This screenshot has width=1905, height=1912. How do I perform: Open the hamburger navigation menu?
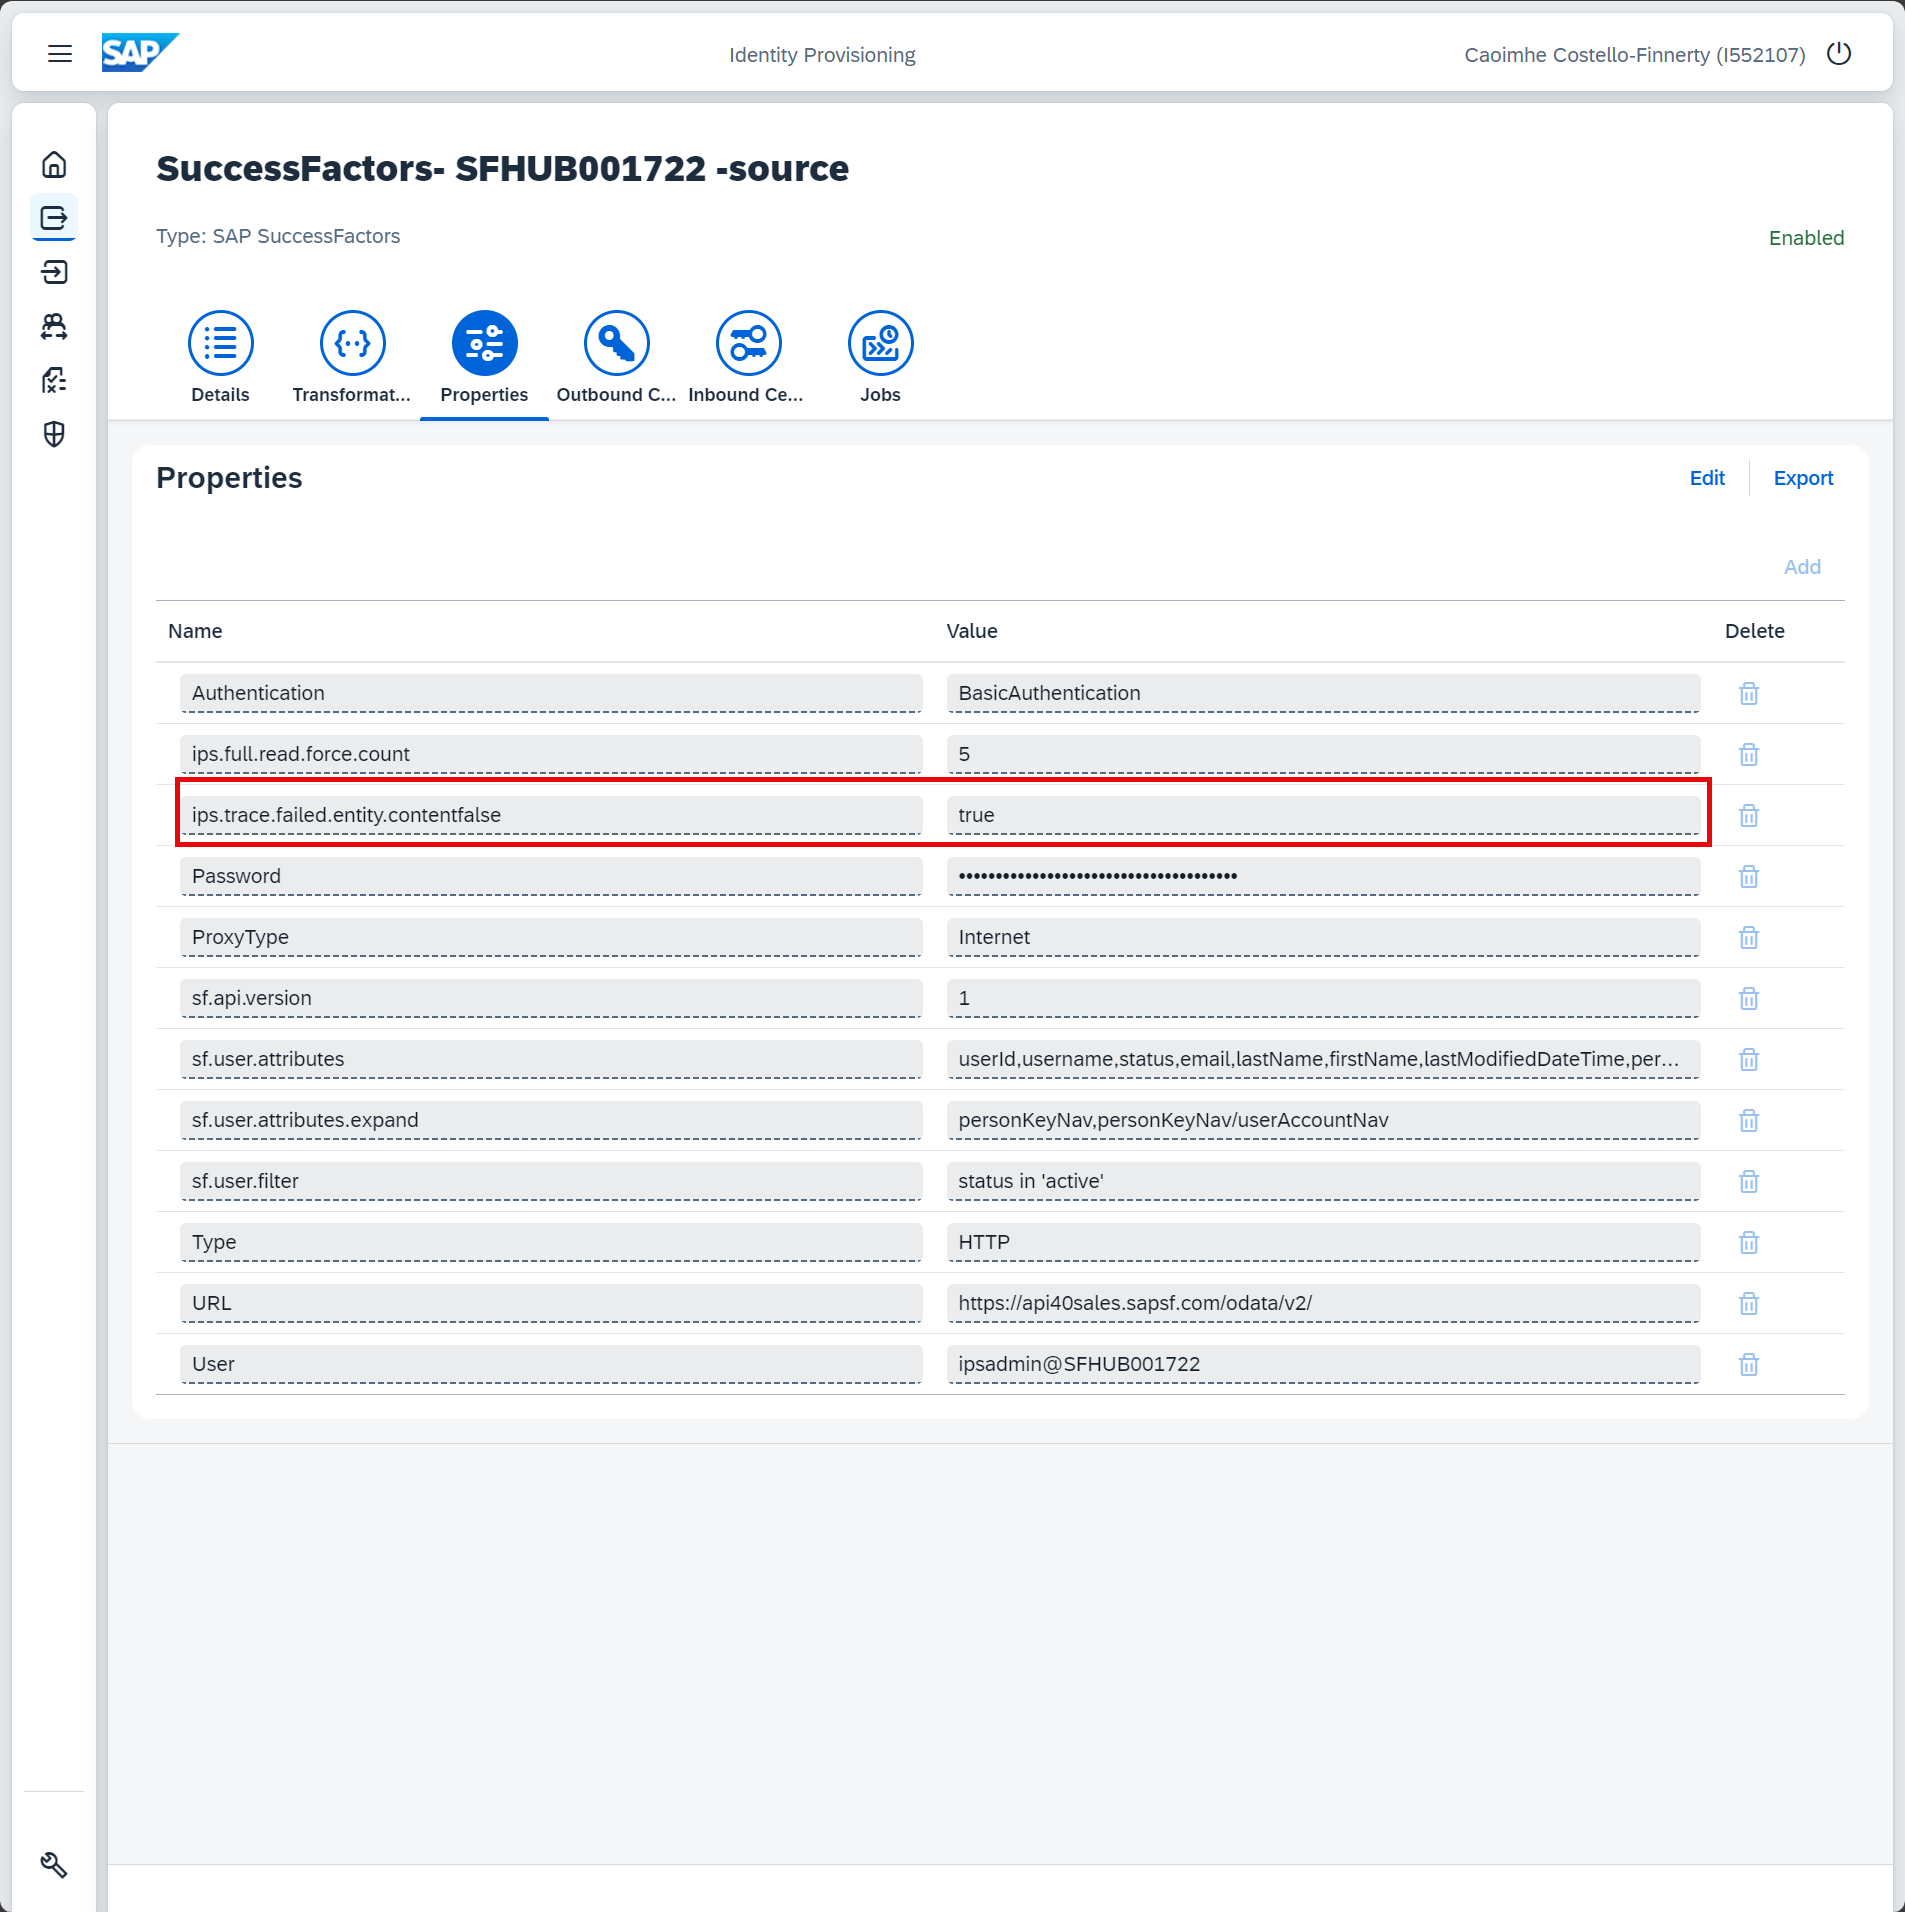click(x=60, y=54)
